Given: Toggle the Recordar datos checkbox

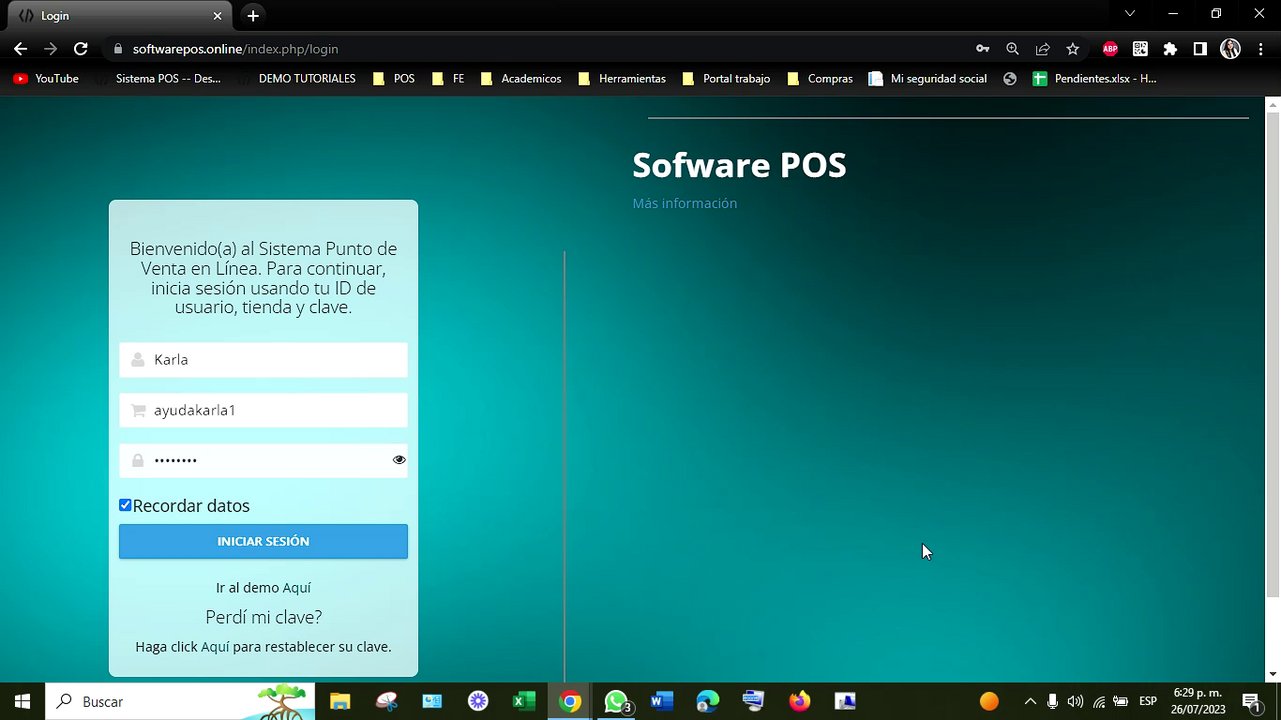Looking at the screenshot, I should point(125,505).
